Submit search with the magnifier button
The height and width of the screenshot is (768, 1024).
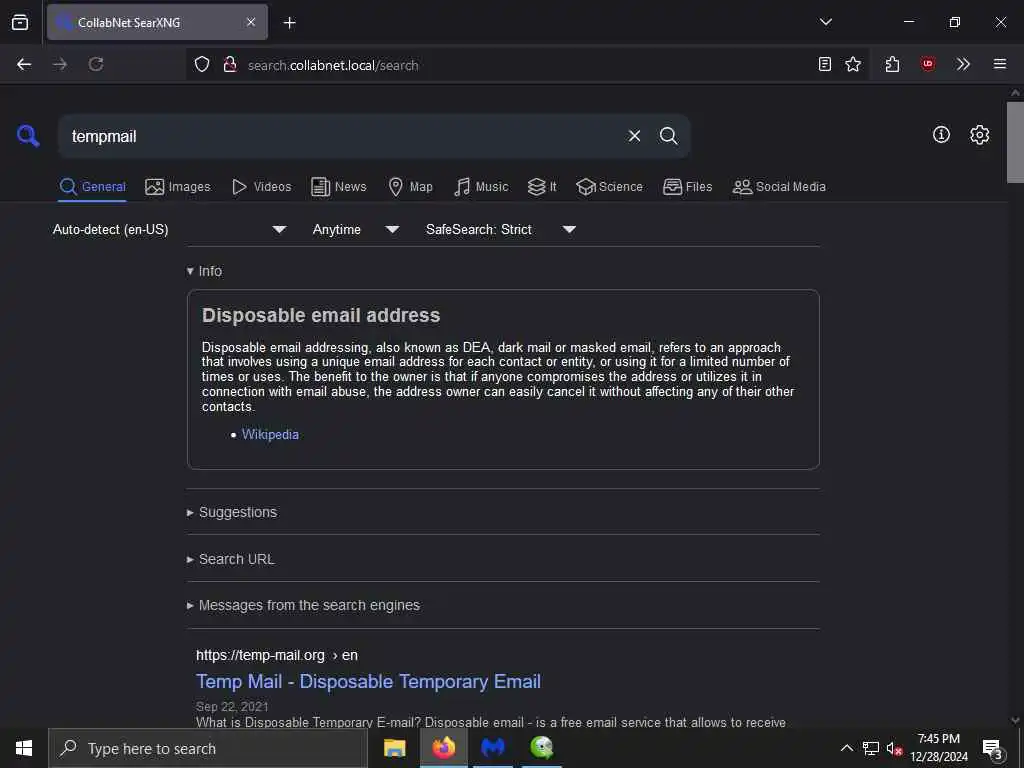click(x=668, y=136)
